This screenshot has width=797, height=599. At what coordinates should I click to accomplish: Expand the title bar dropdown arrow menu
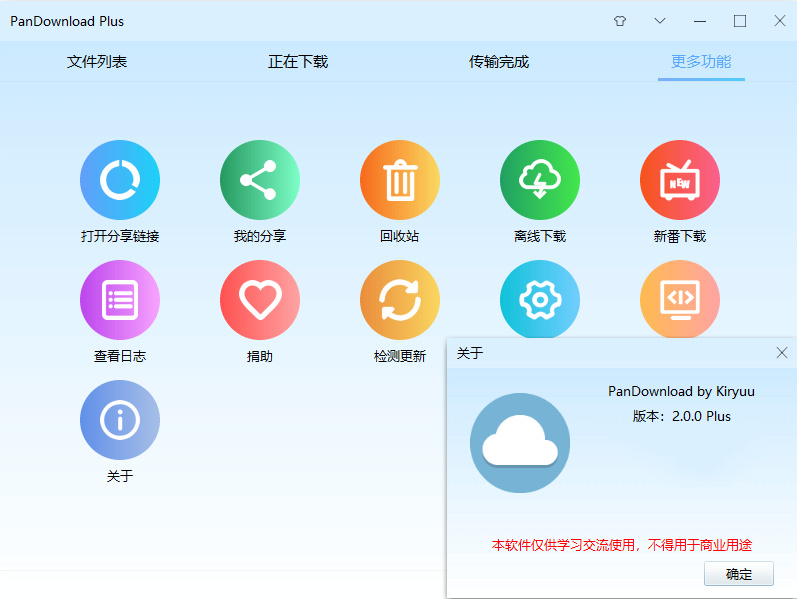coord(660,21)
